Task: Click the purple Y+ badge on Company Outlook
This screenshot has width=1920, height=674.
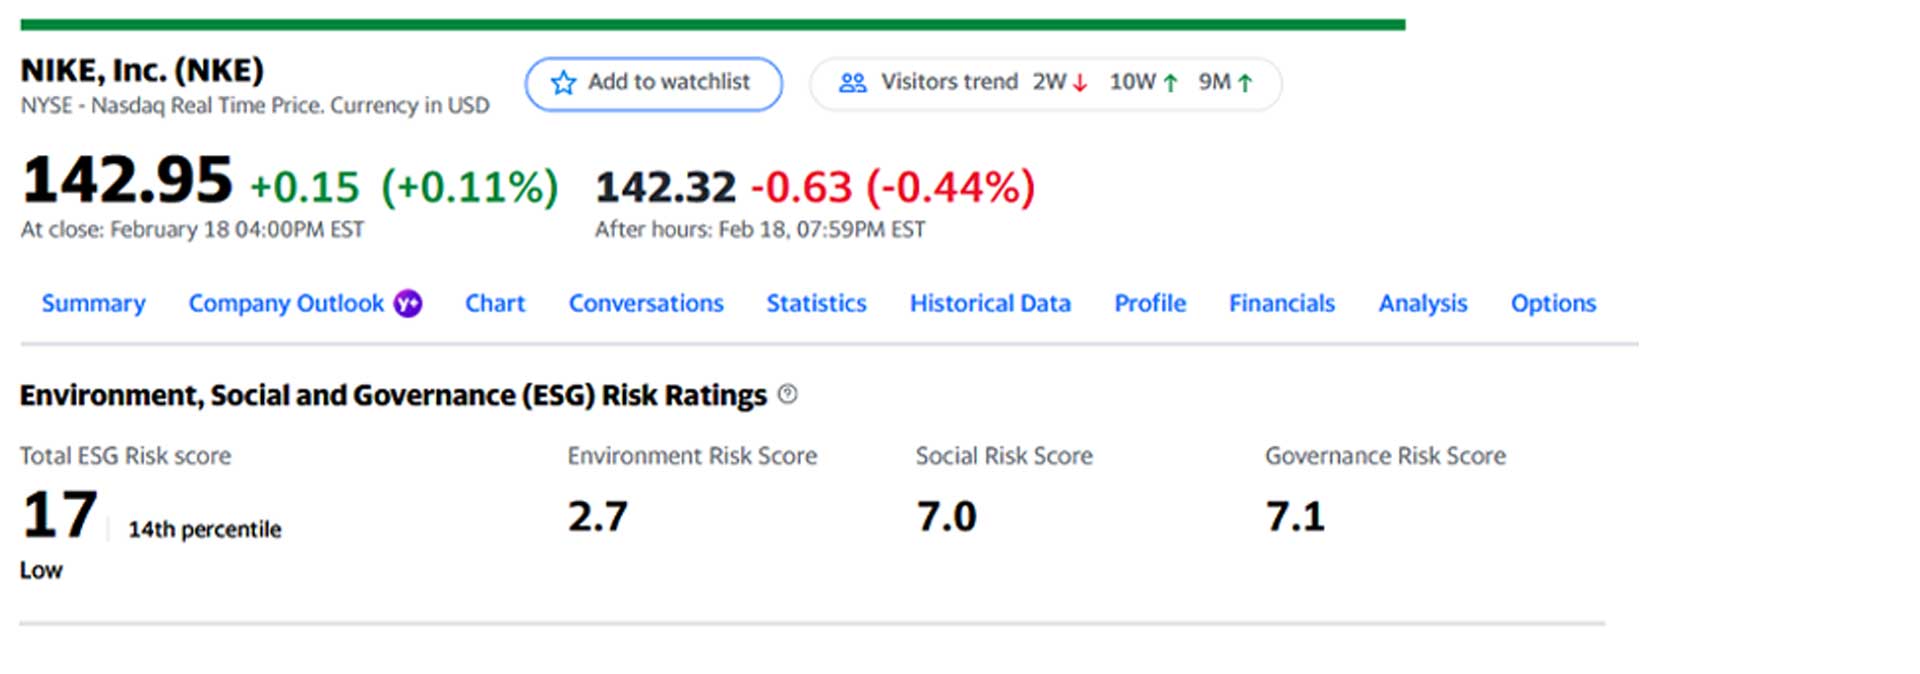Action: 408,303
